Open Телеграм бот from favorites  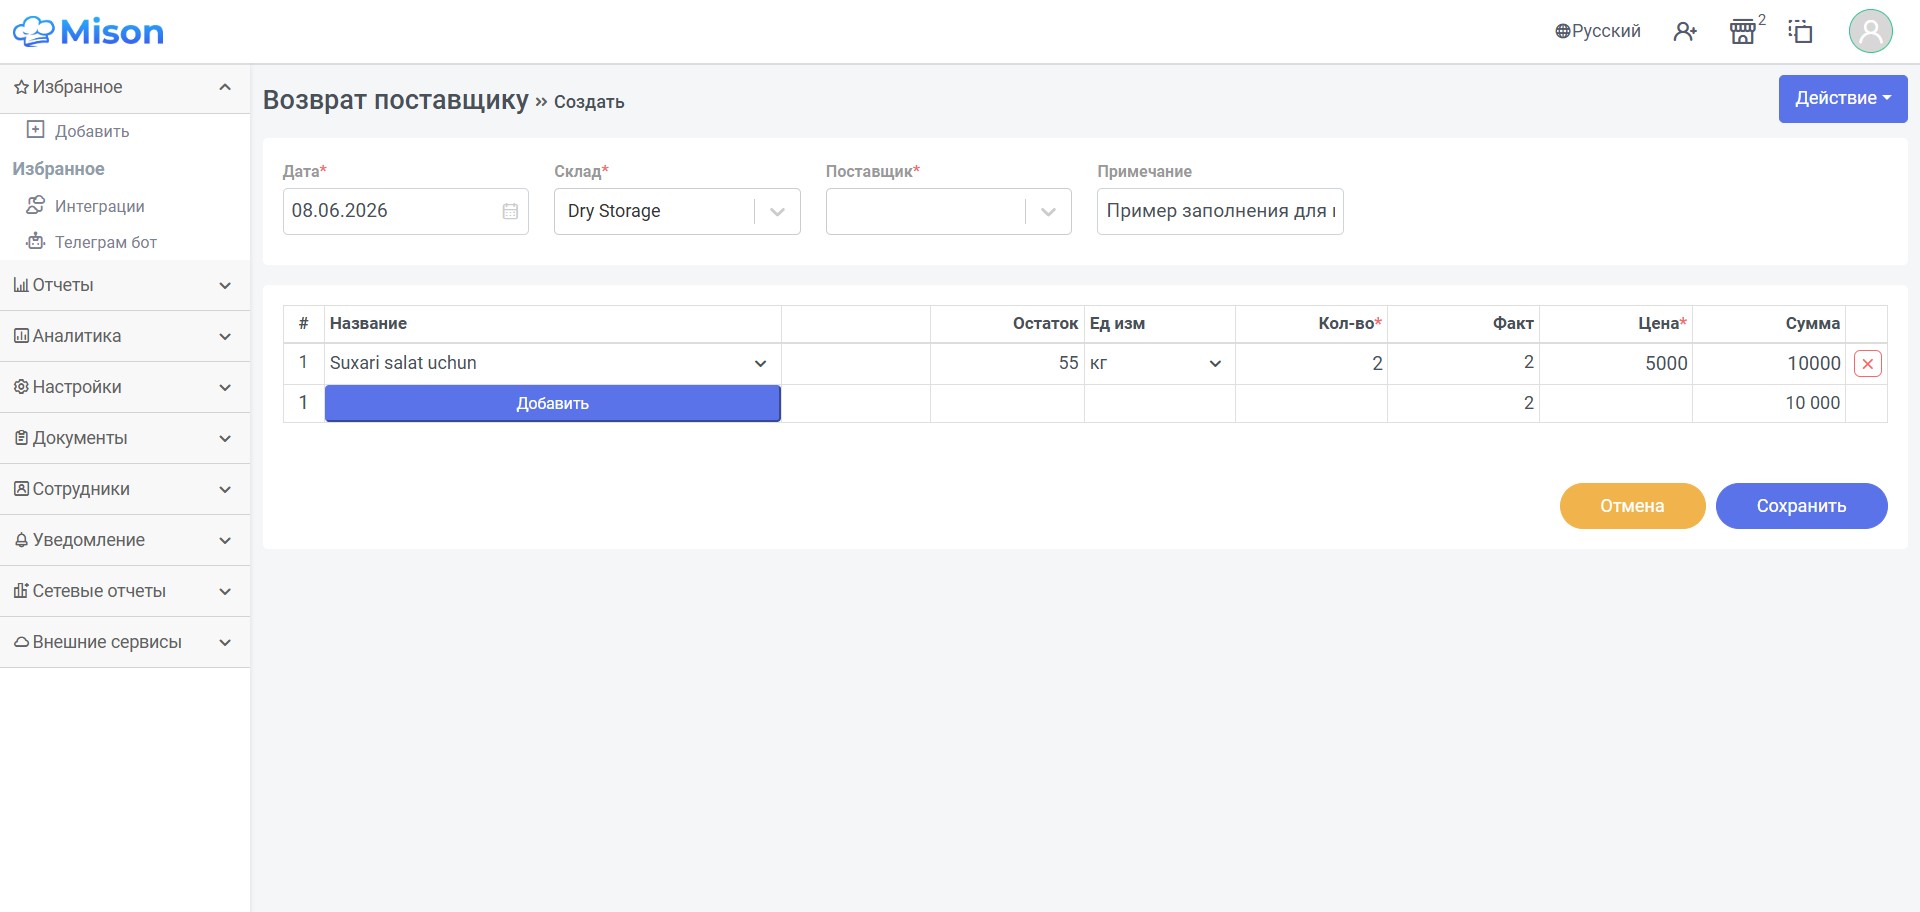click(x=105, y=242)
